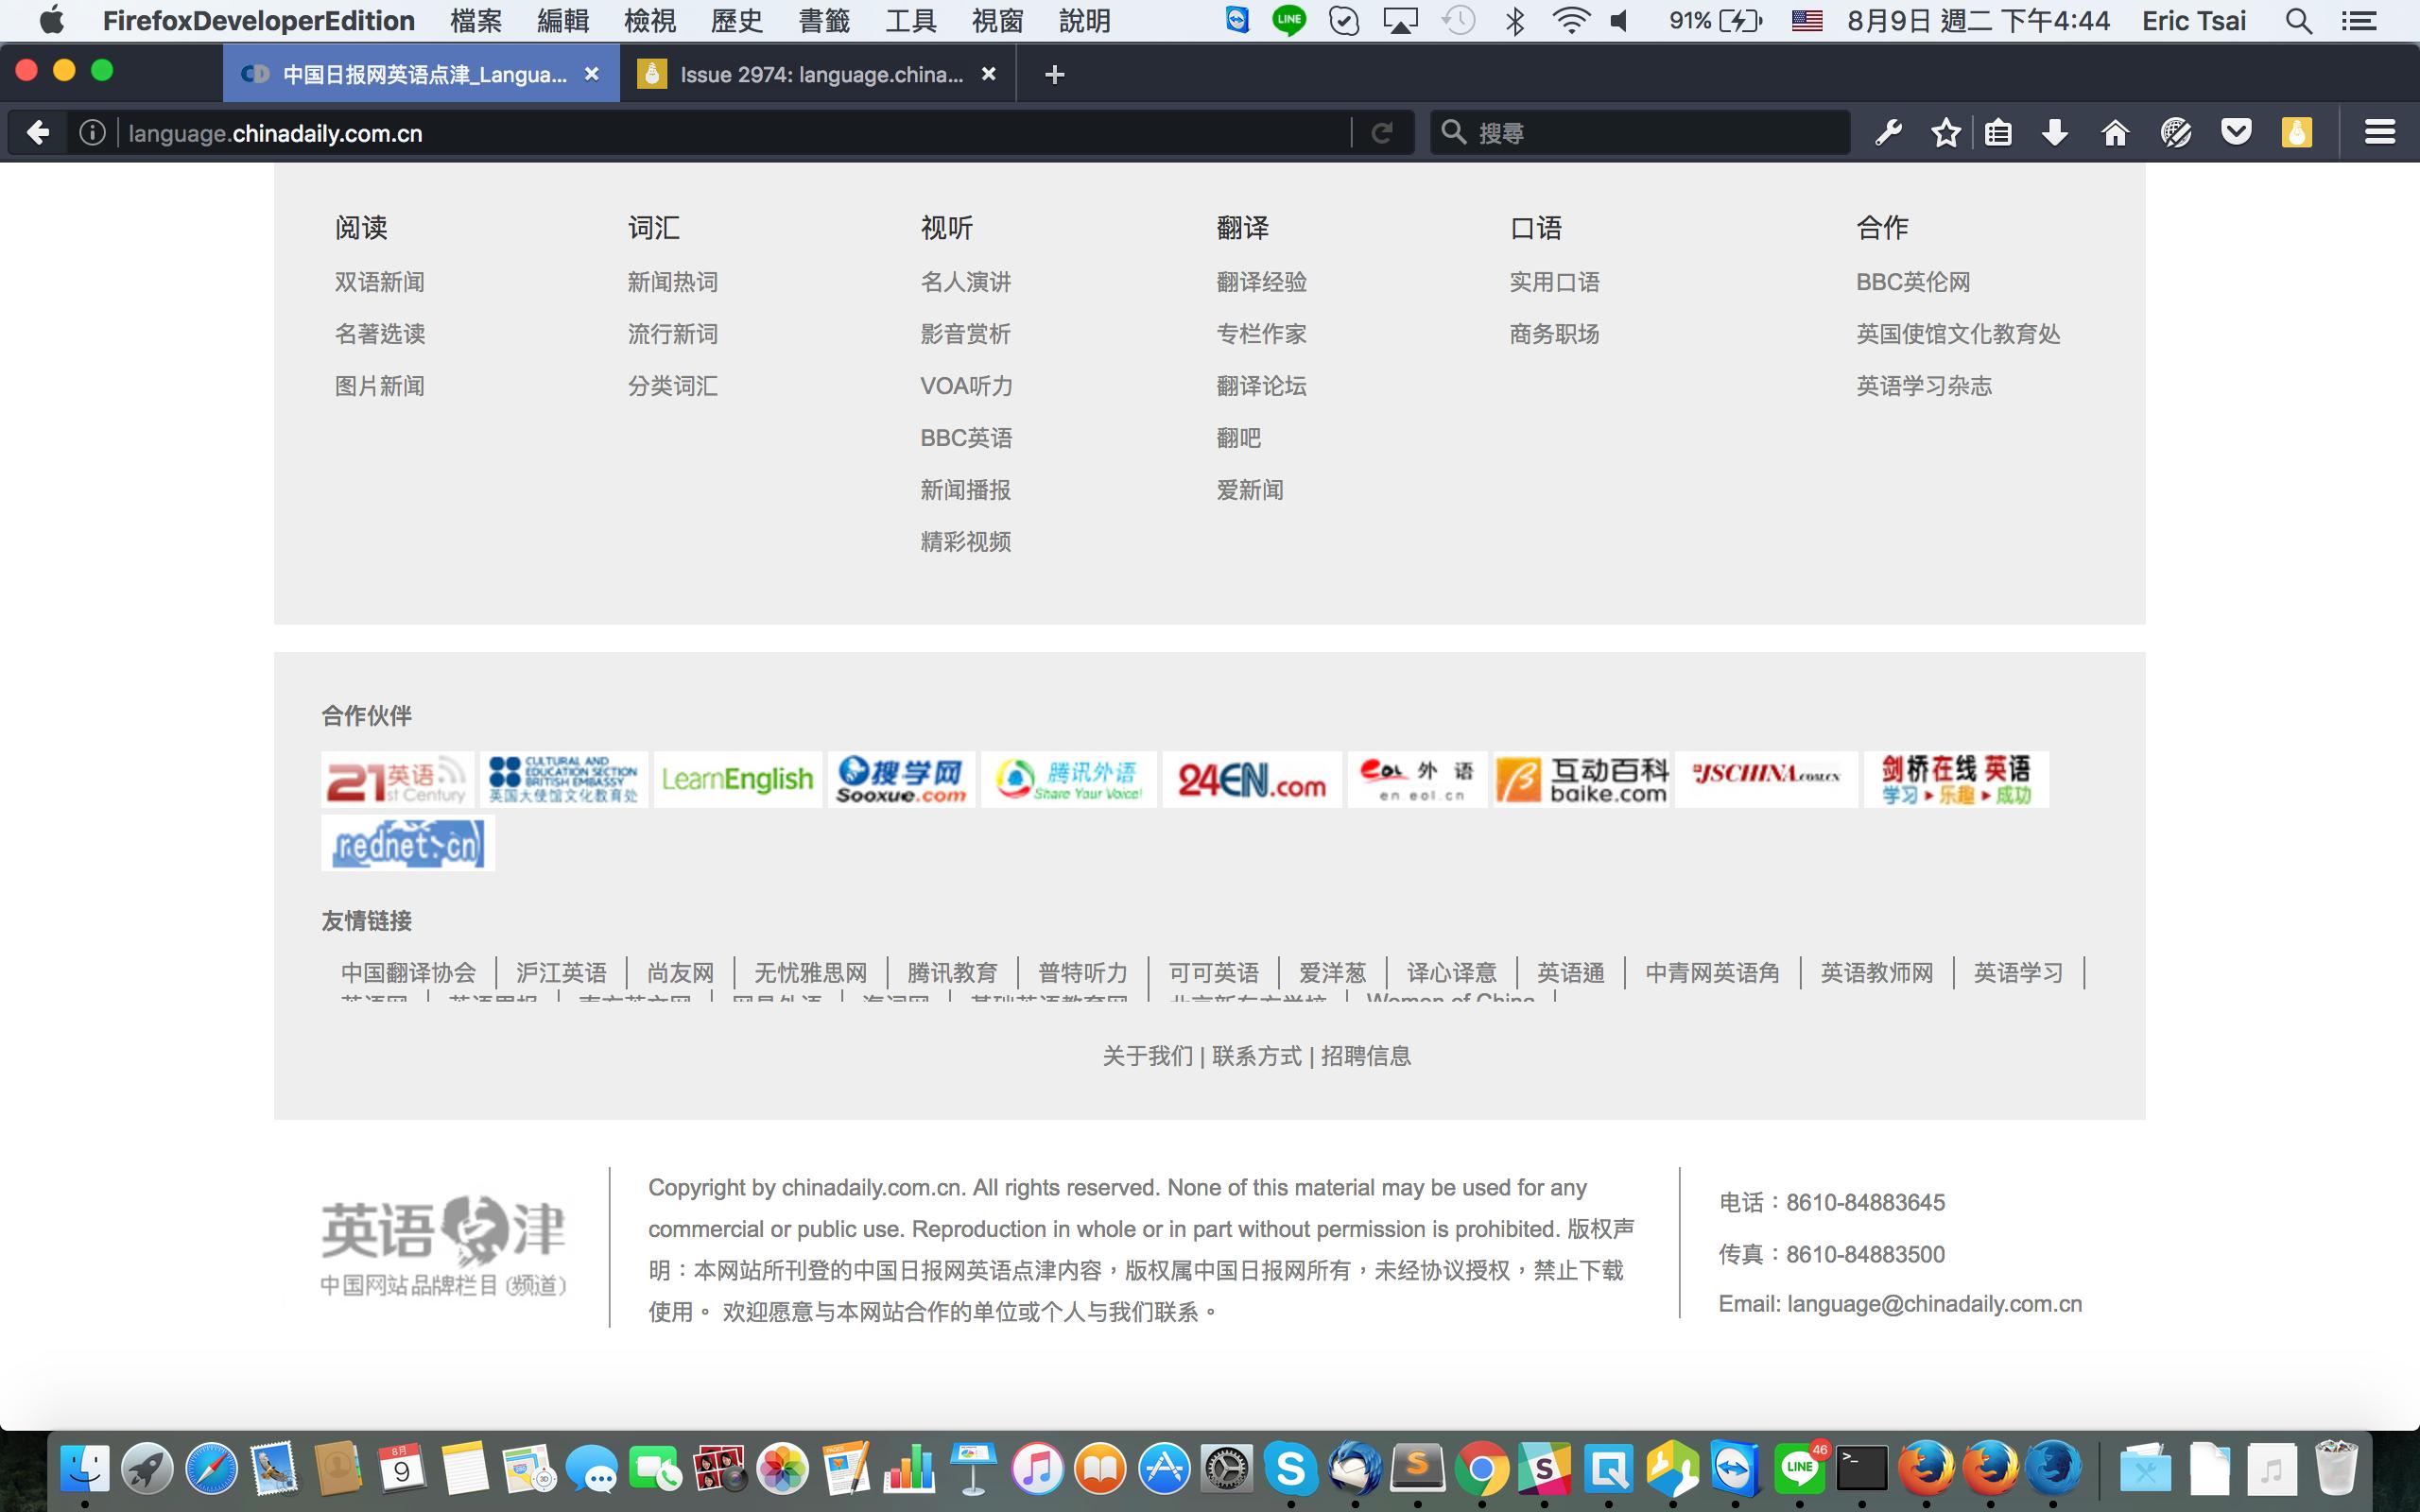
Task: Click the 英语点津 footer logo
Action: 443,1246
